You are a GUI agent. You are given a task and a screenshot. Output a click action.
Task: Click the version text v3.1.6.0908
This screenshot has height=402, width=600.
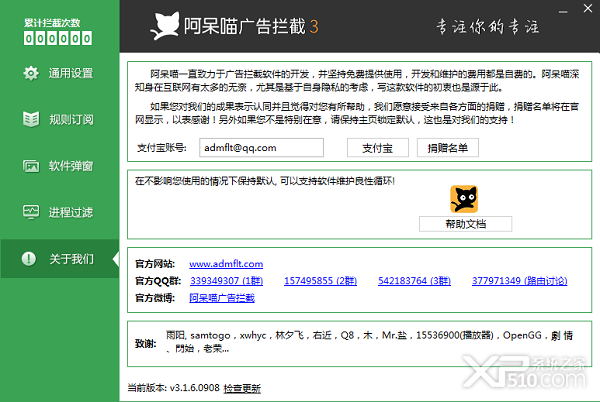(x=195, y=388)
